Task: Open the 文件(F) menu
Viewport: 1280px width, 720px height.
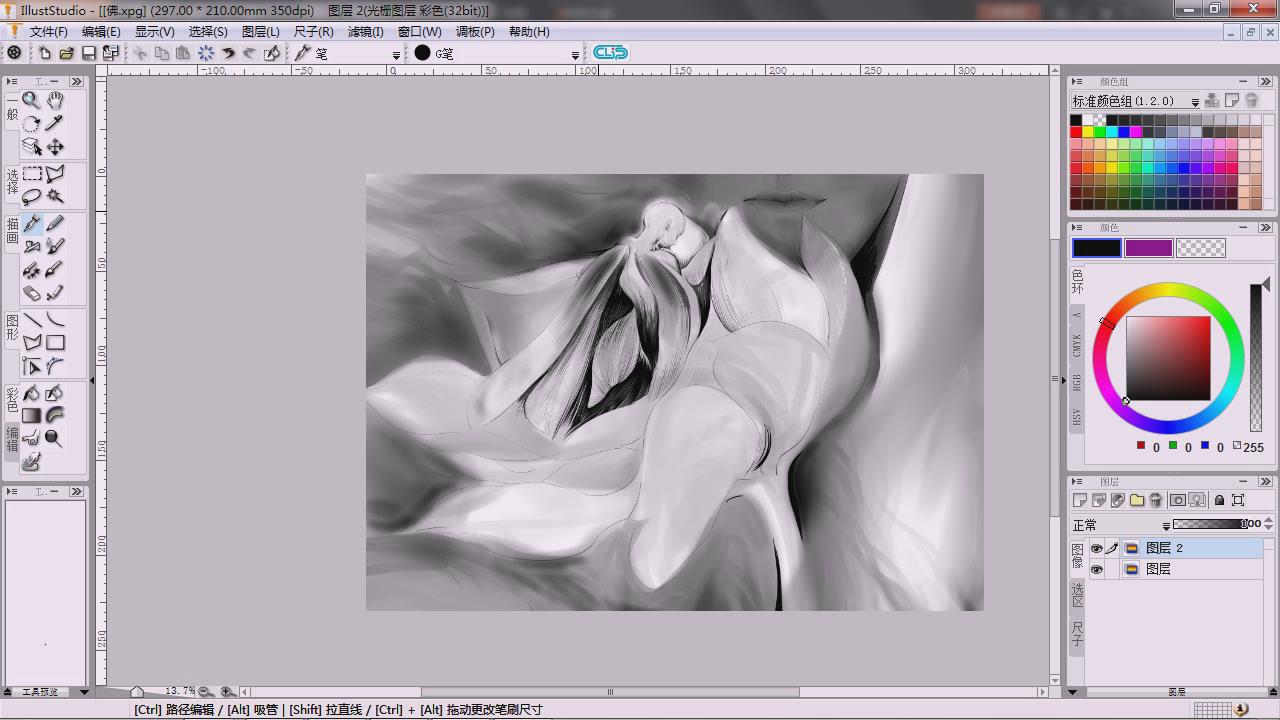Action: point(48,32)
